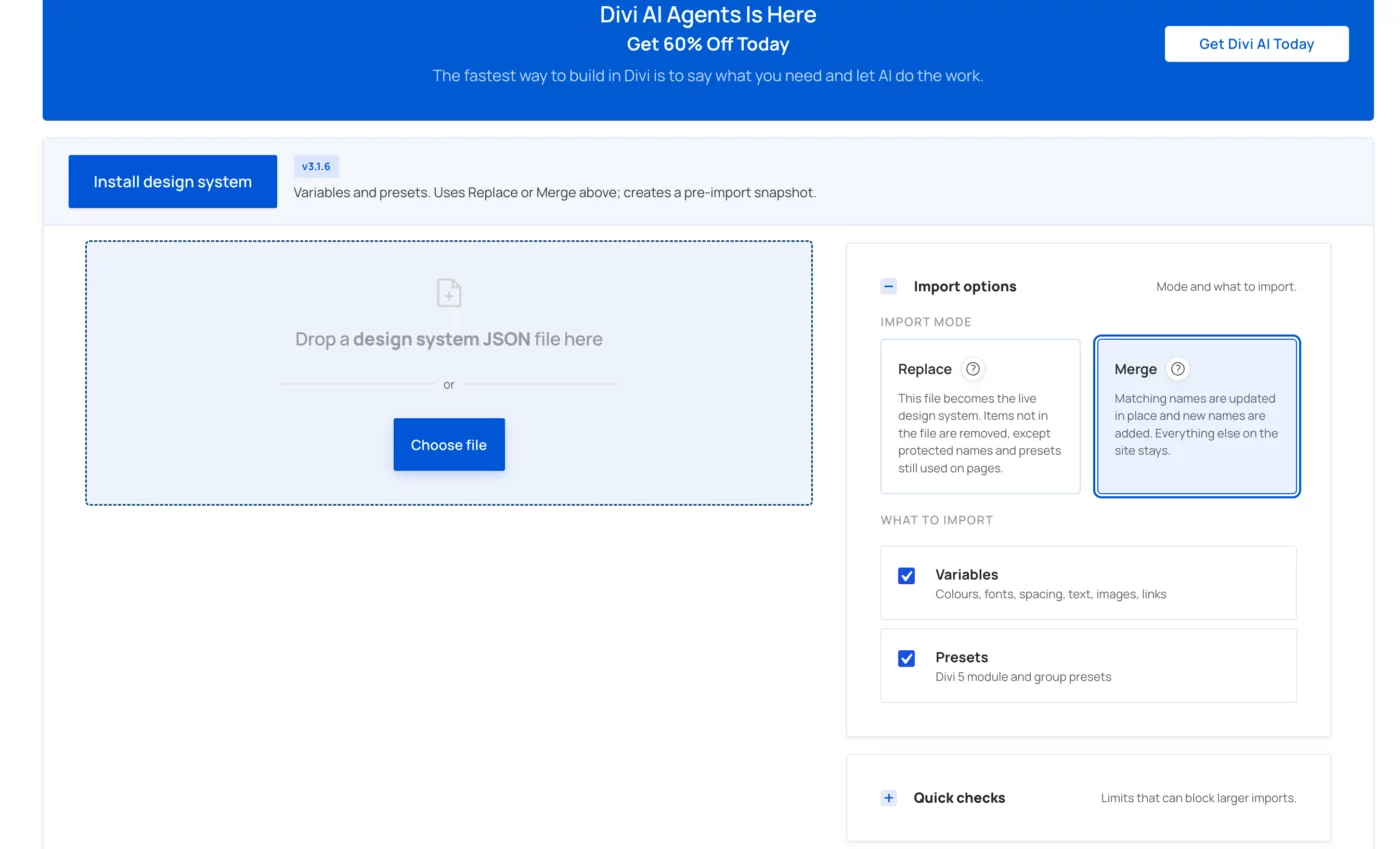Screen dimensions: 1400x849
Task: Uncheck the Presets checkbox
Action: (x=907, y=658)
